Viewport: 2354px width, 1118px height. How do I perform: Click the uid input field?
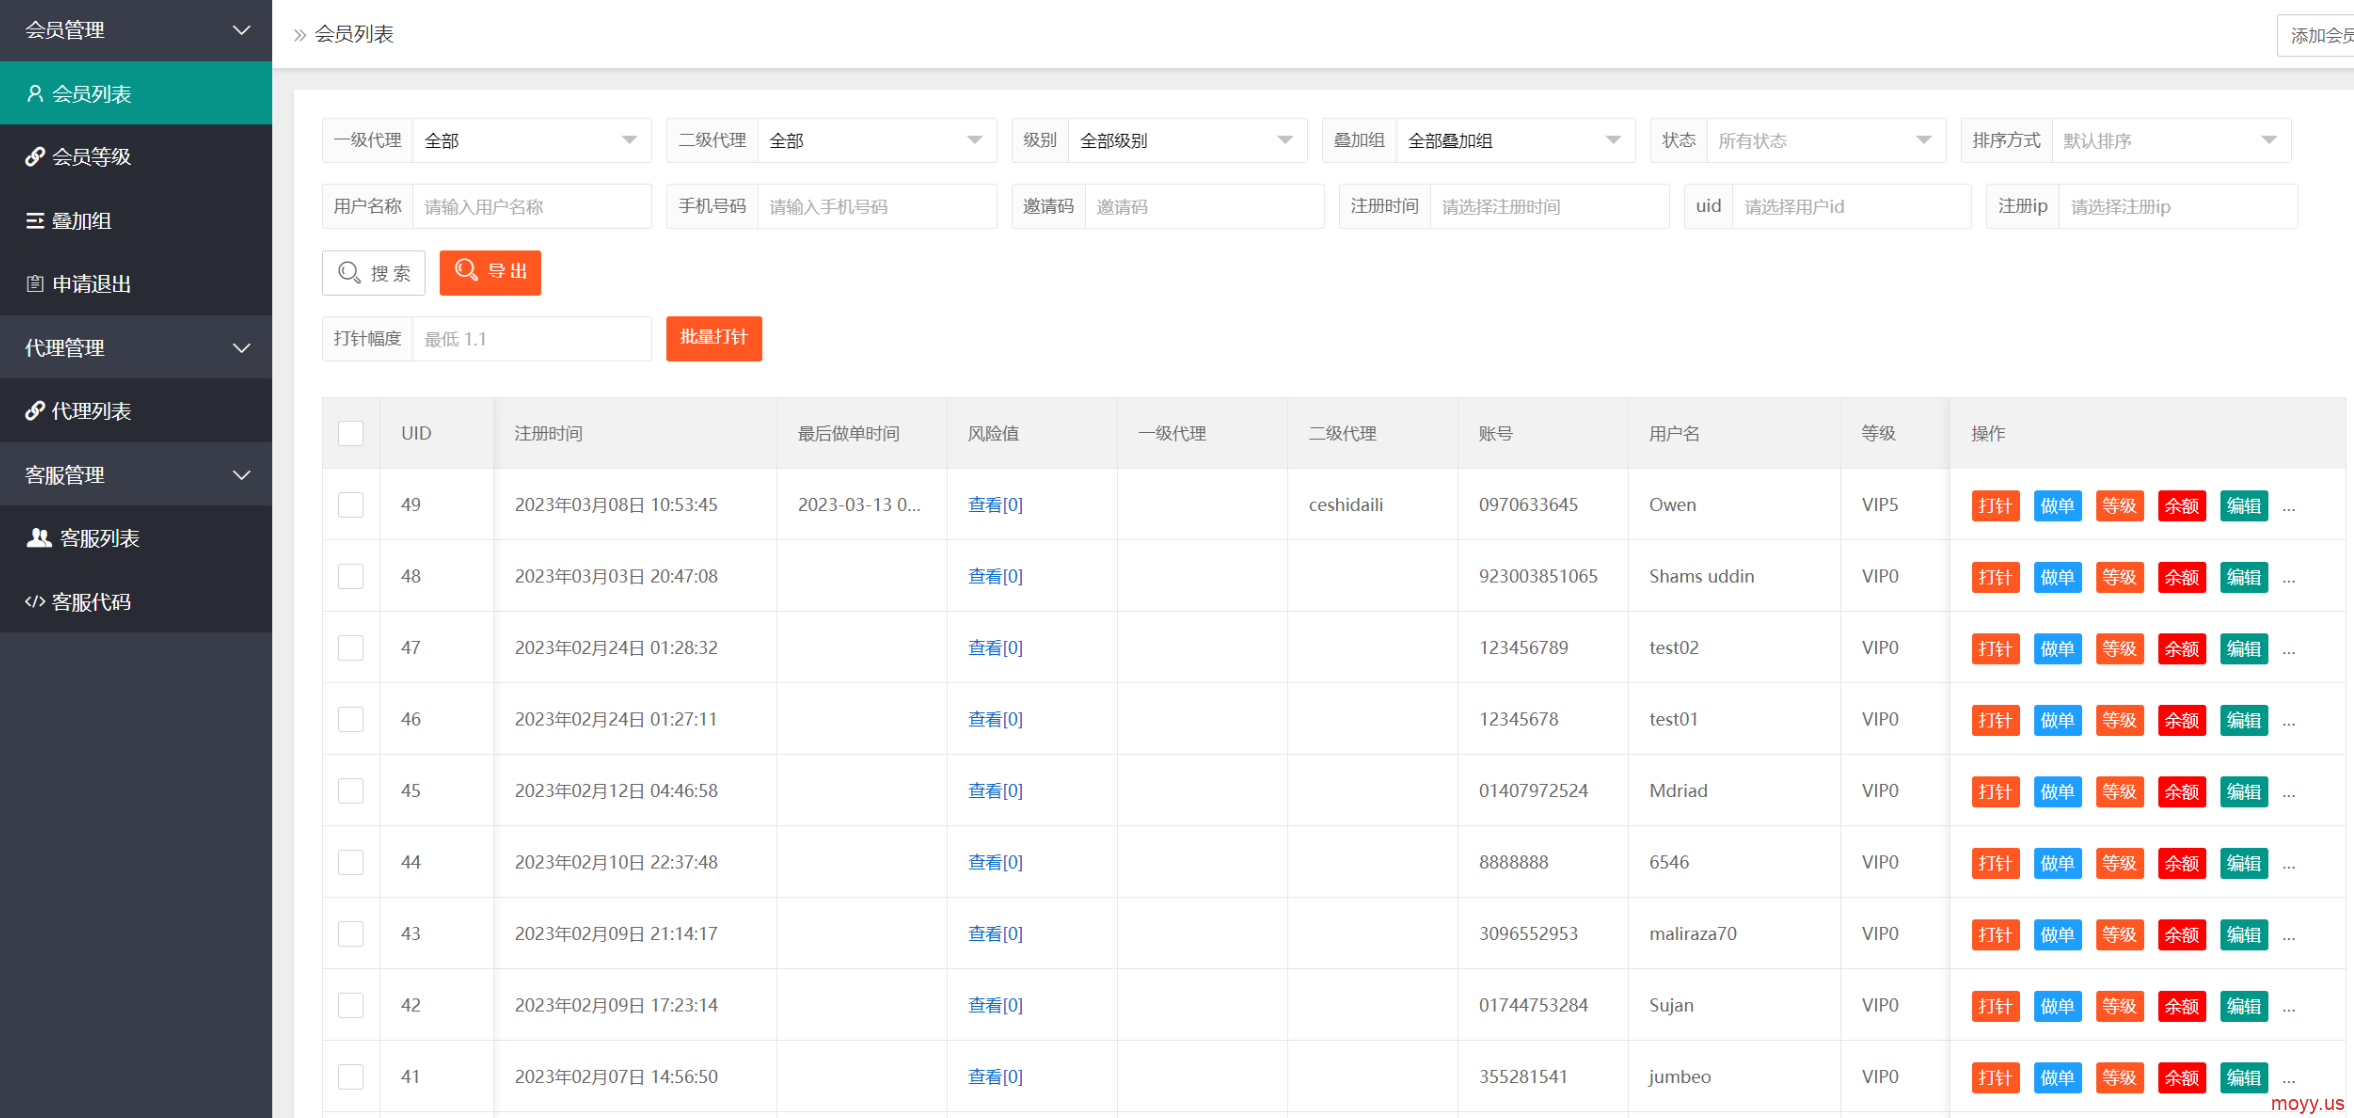(1851, 206)
